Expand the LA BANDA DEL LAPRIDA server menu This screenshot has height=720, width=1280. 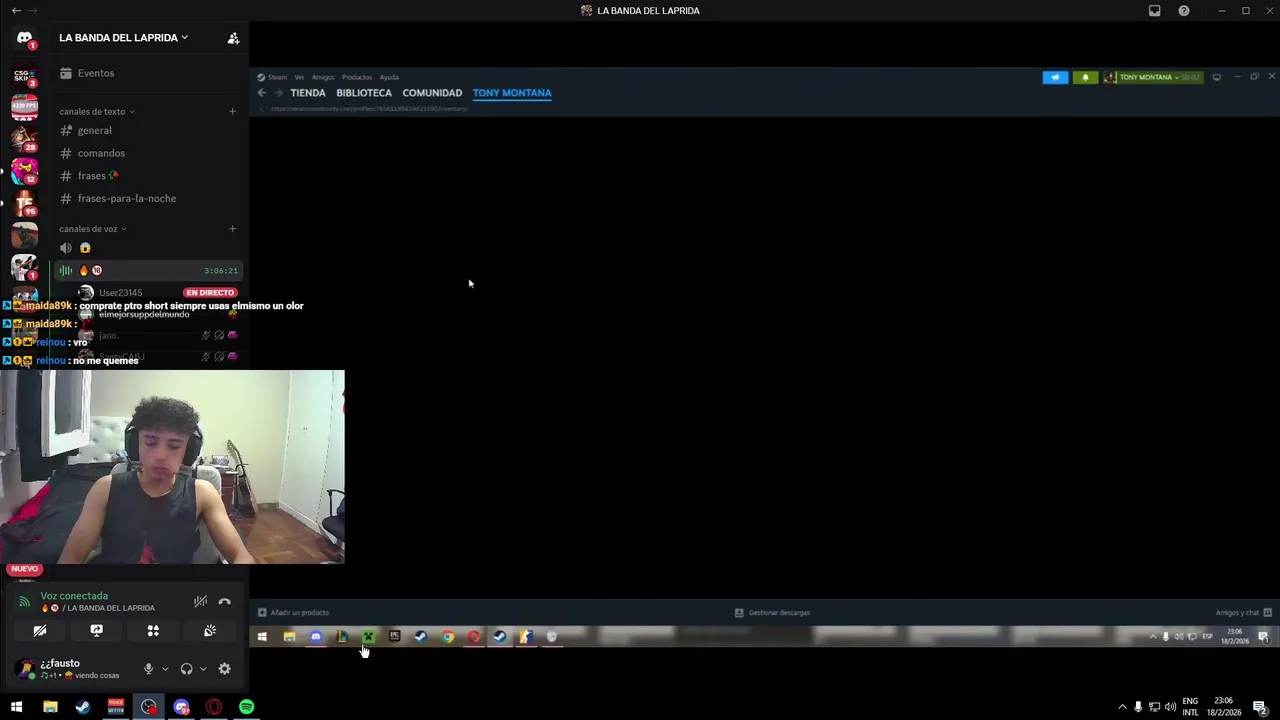[123, 38]
